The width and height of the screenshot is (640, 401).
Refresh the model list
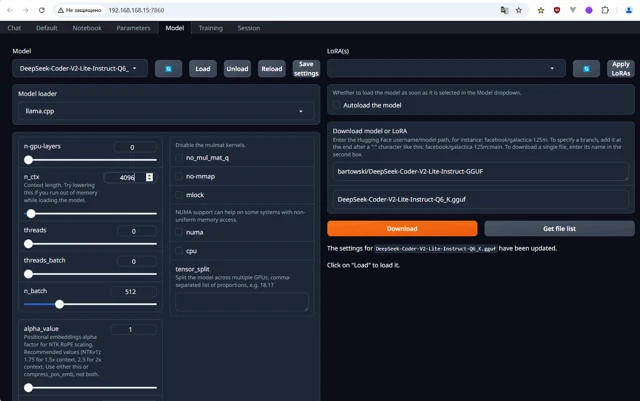coord(168,69)
